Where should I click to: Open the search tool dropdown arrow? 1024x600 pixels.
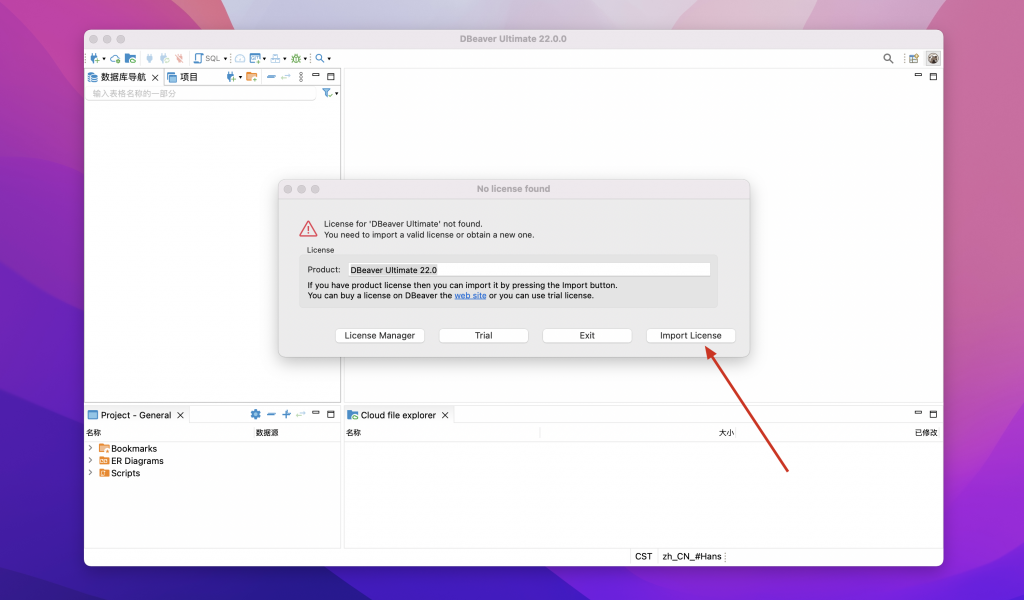[329, 57]
